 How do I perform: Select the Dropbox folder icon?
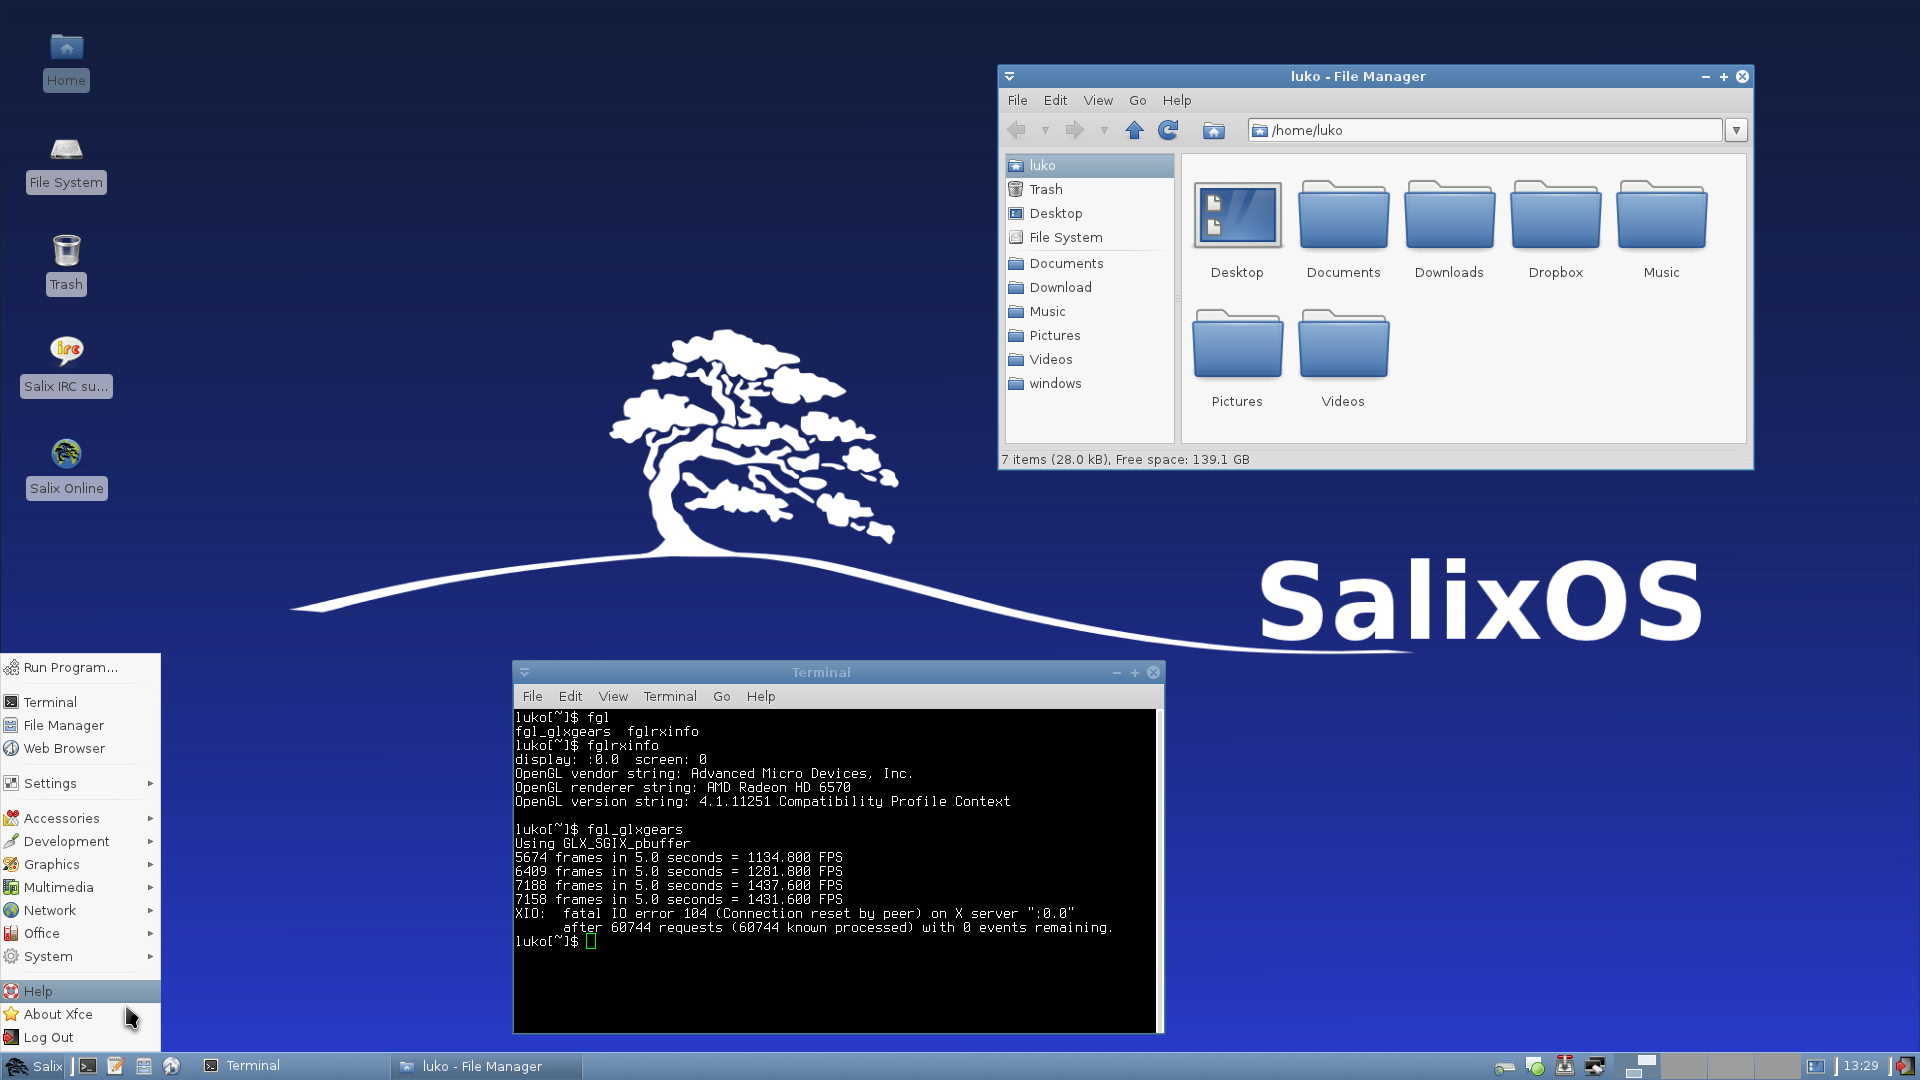[x=1555, y=230]
